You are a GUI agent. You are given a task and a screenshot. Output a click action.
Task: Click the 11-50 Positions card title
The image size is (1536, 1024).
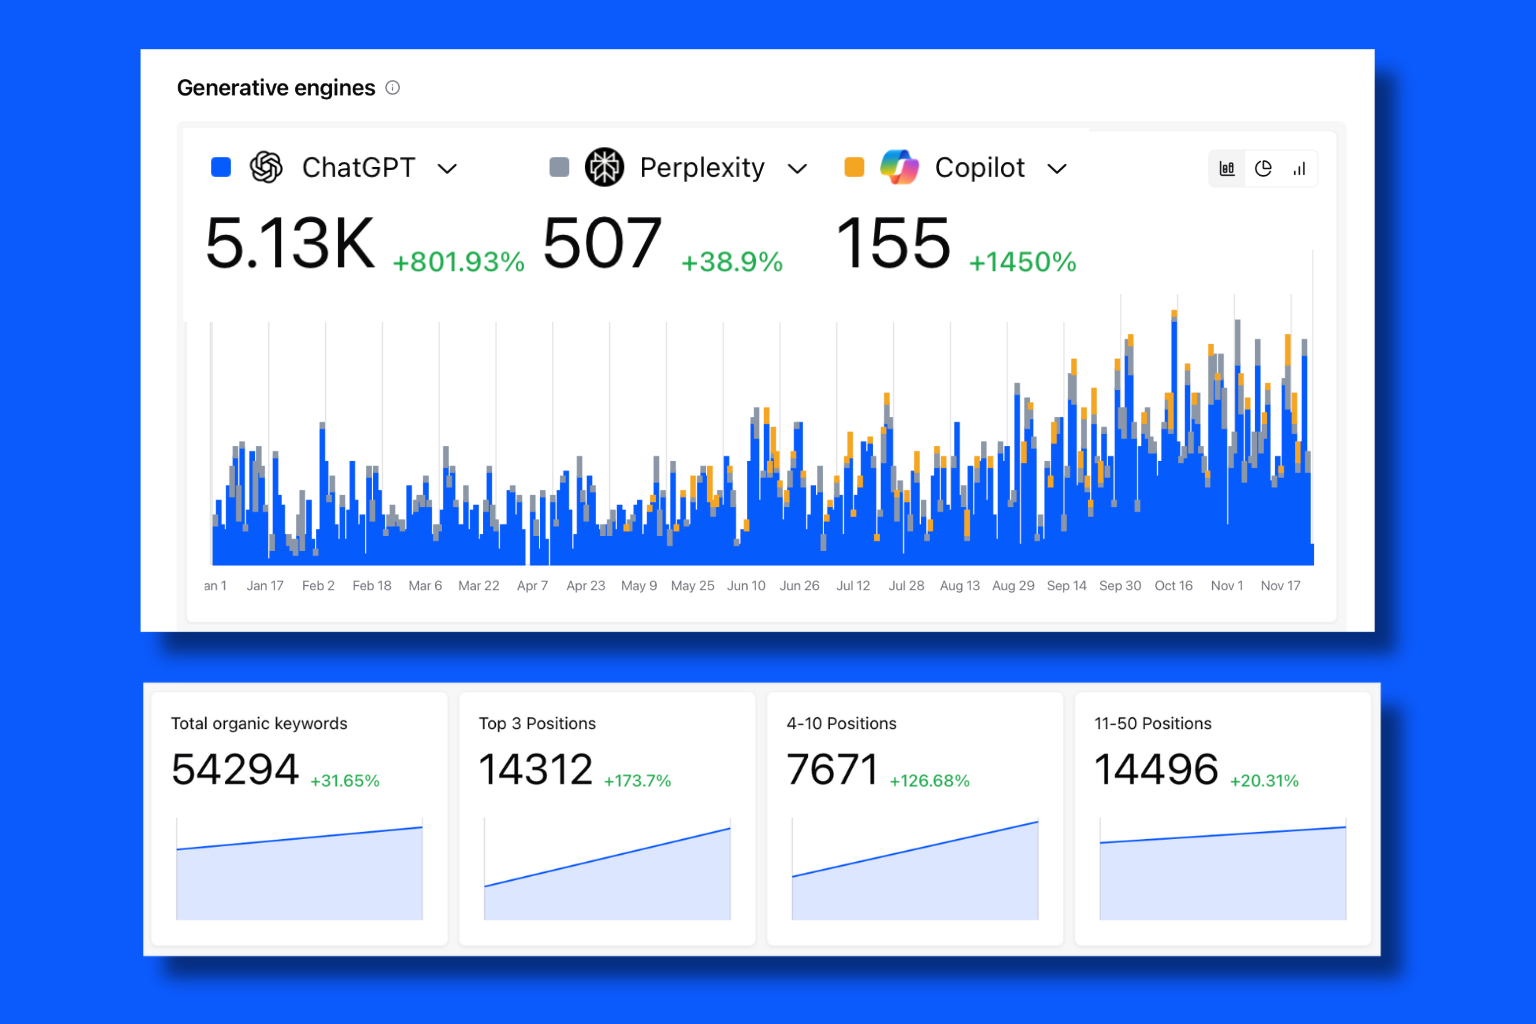(1153, 723)
